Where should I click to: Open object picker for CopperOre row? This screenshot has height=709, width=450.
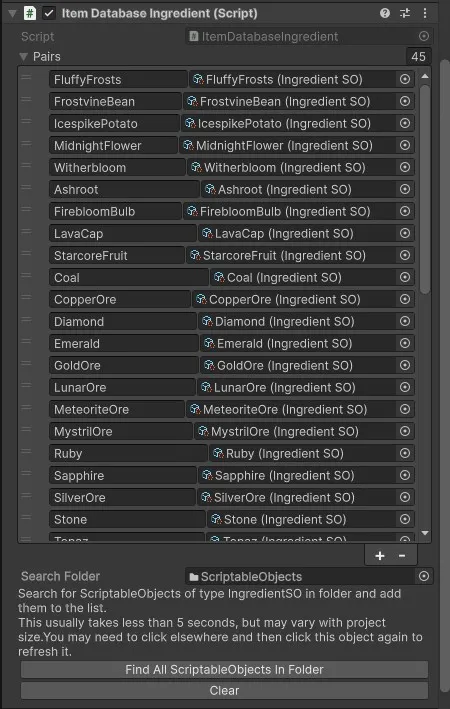[x=405, y=299]
